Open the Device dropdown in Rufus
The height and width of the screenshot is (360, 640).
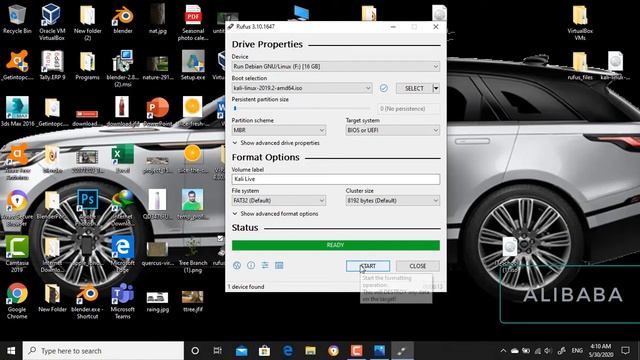336,67
